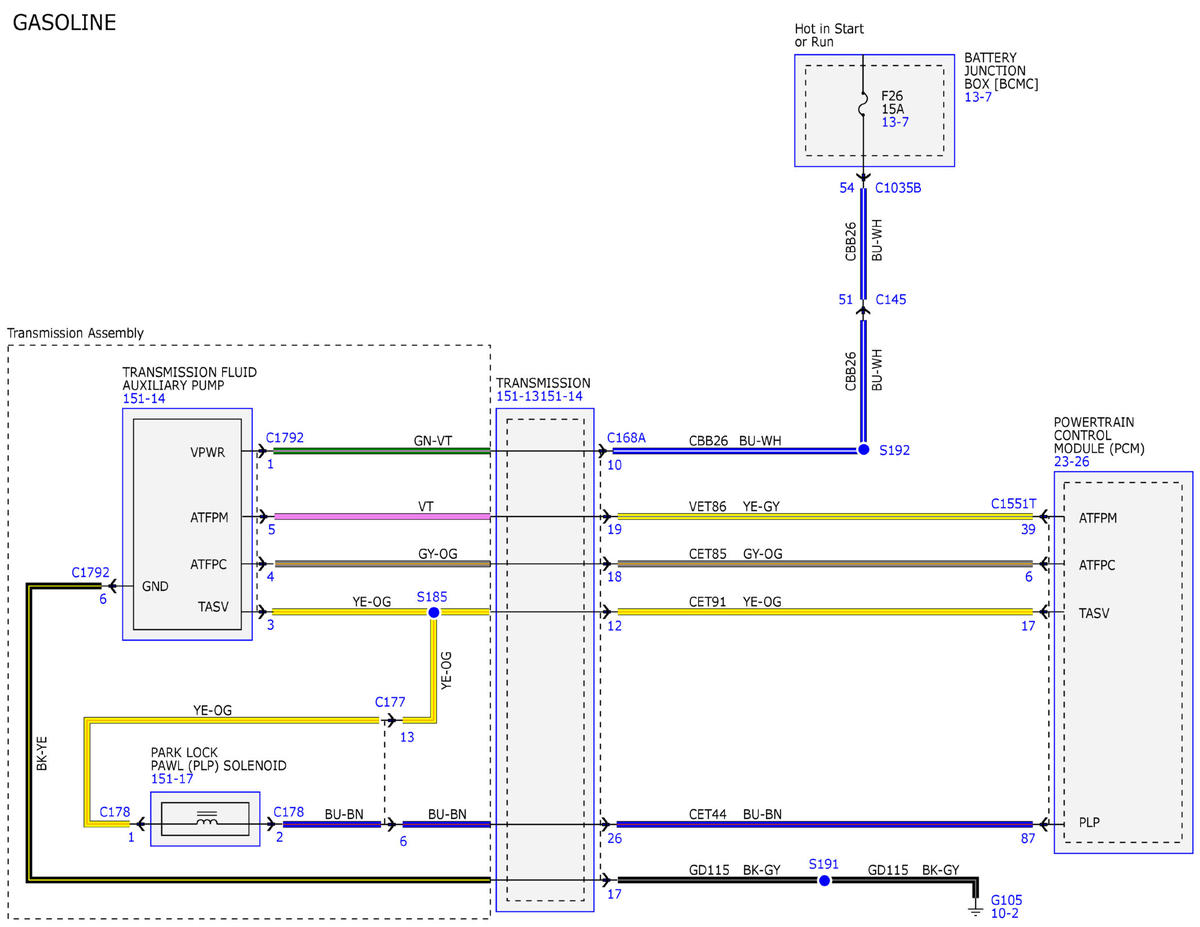Select the C1792 label next to GND
The image size is (1200, 927).
tap(90, 572)
